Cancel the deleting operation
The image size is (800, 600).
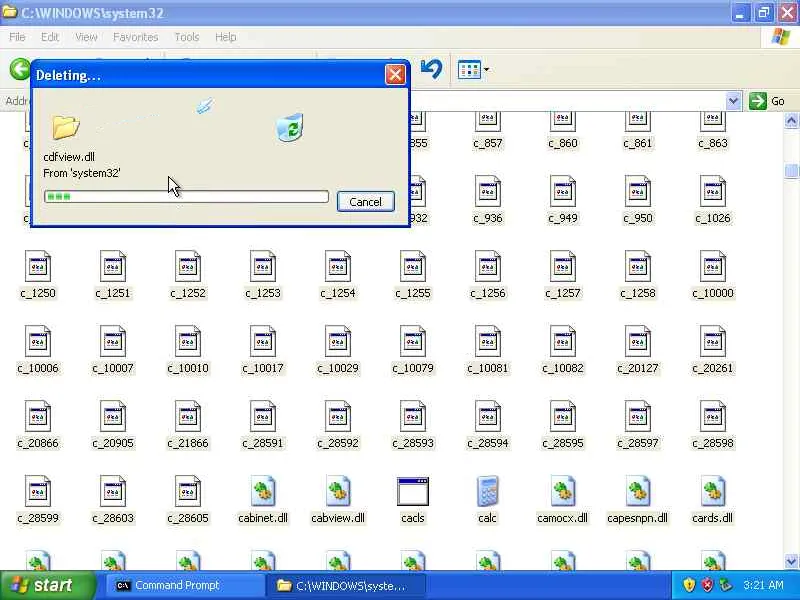point(365,202)
